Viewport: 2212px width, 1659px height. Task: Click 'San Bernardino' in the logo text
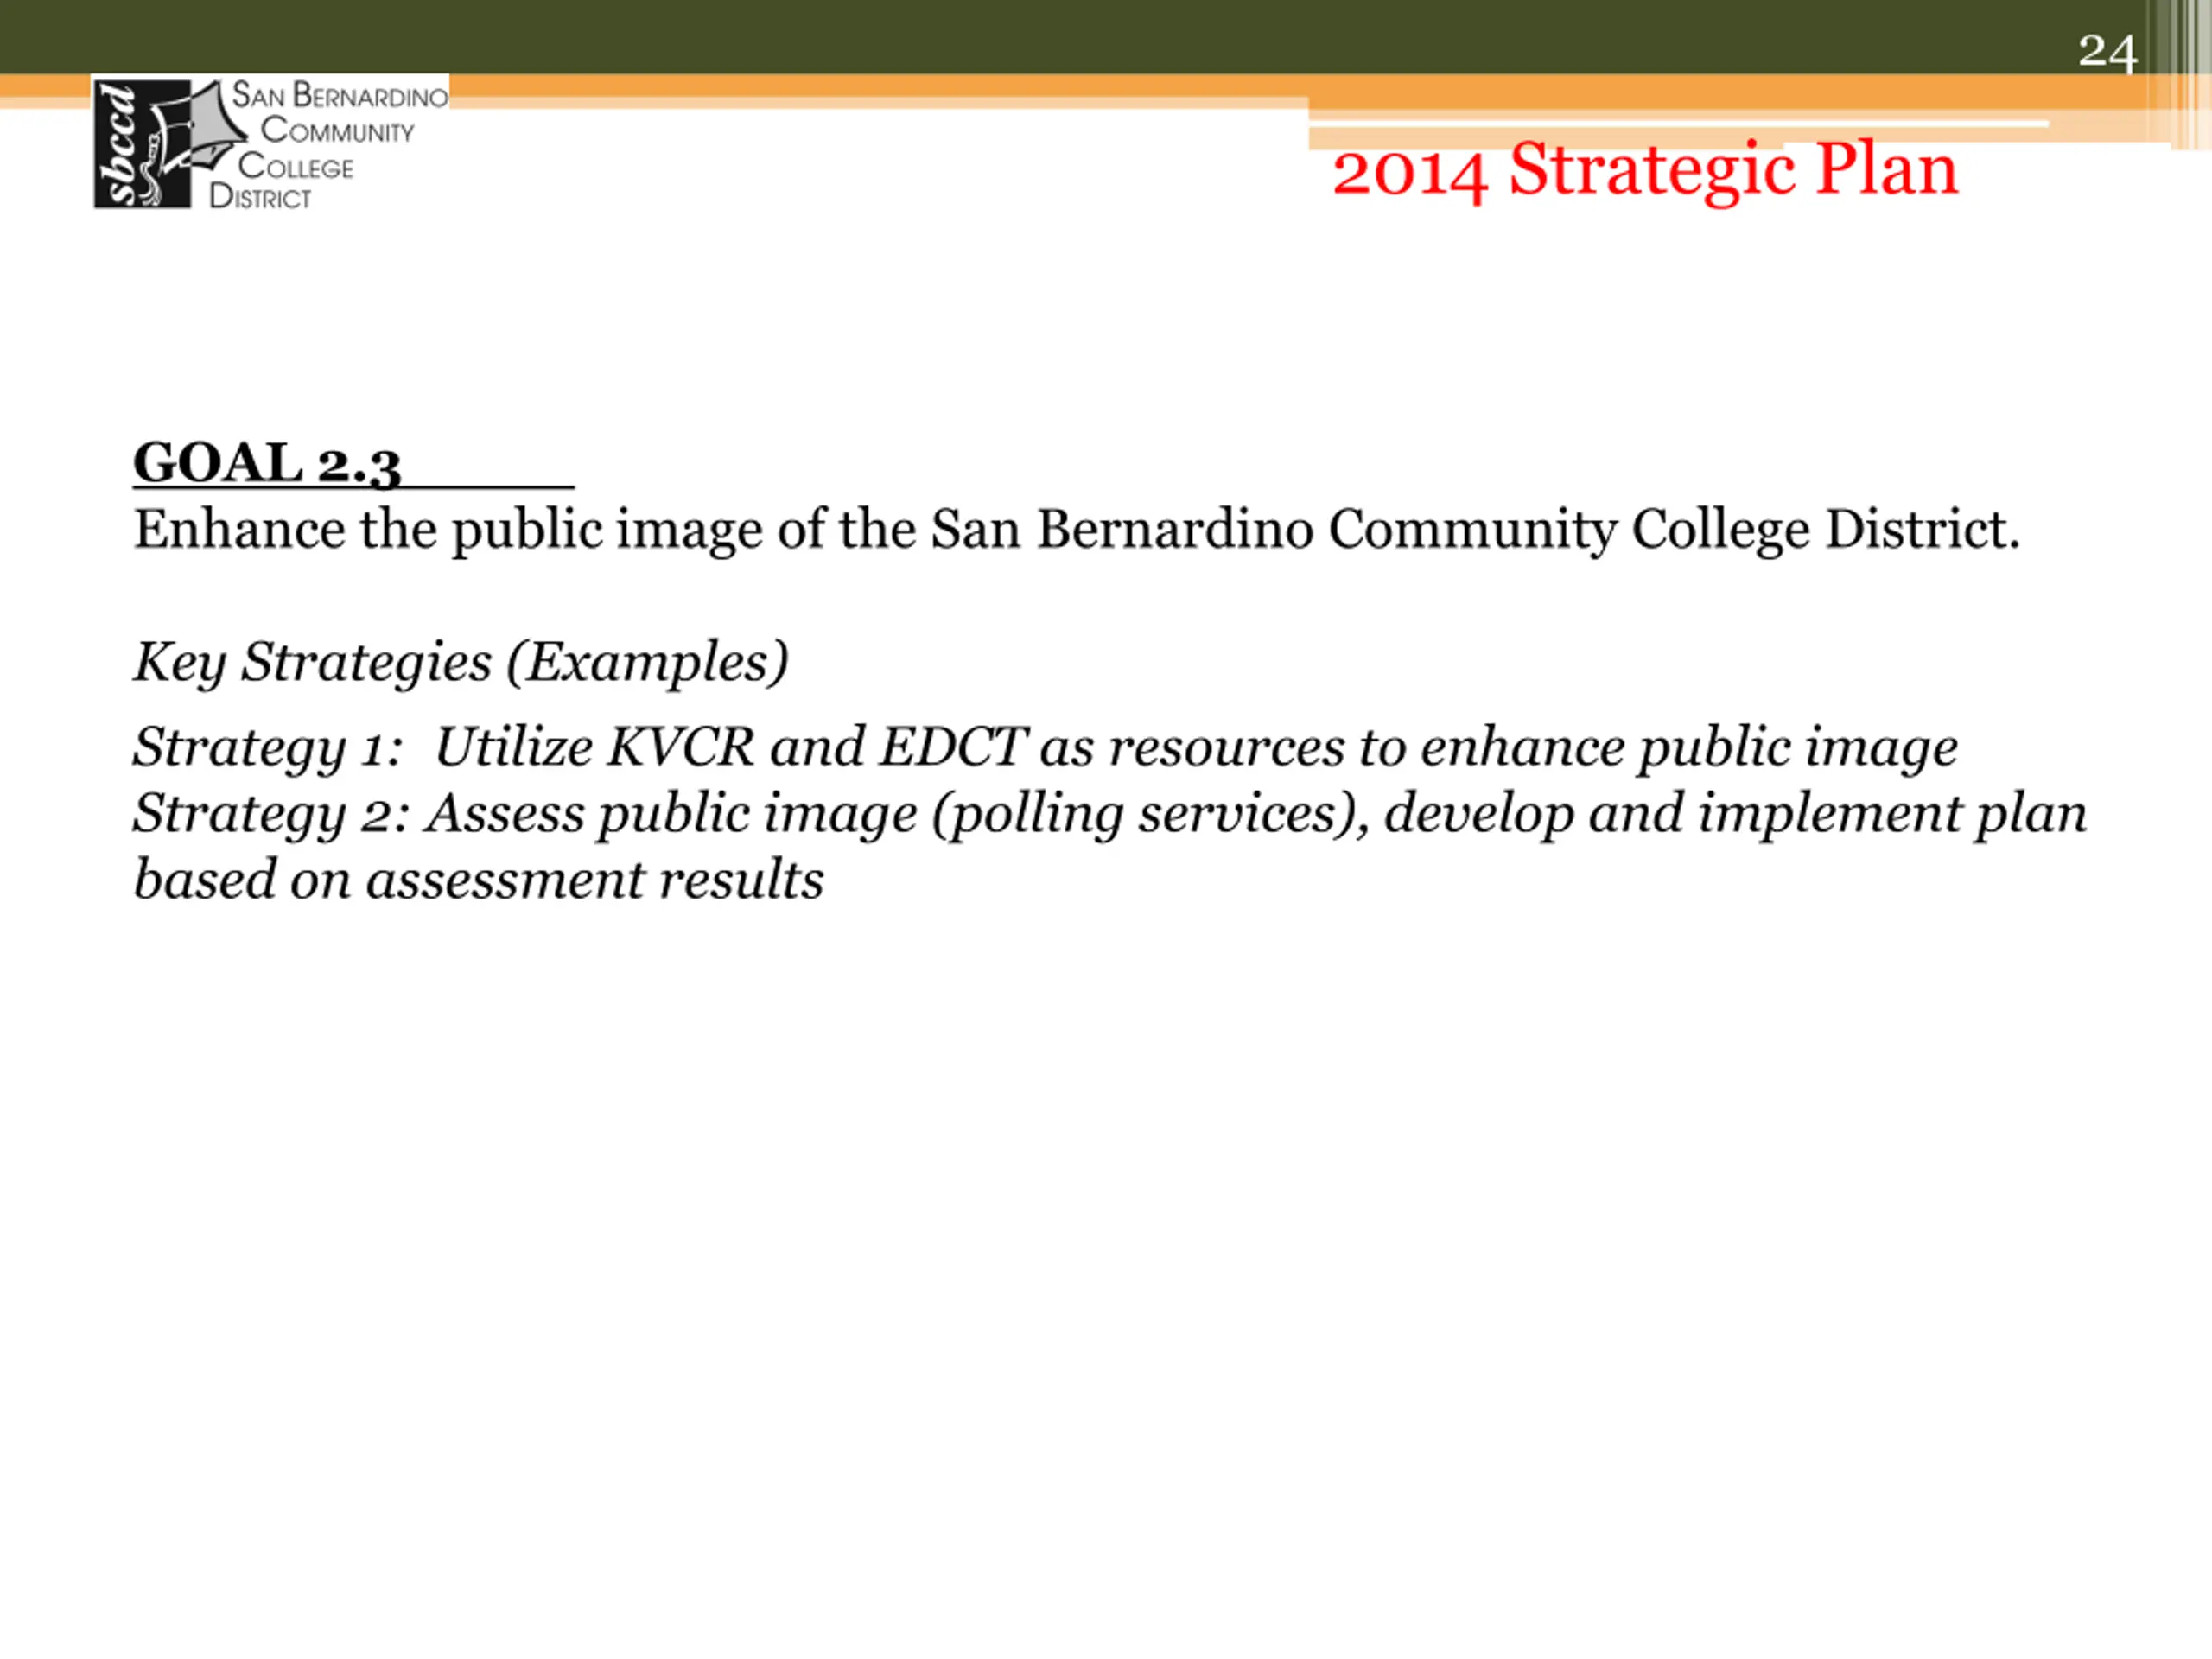pos(340,96)
